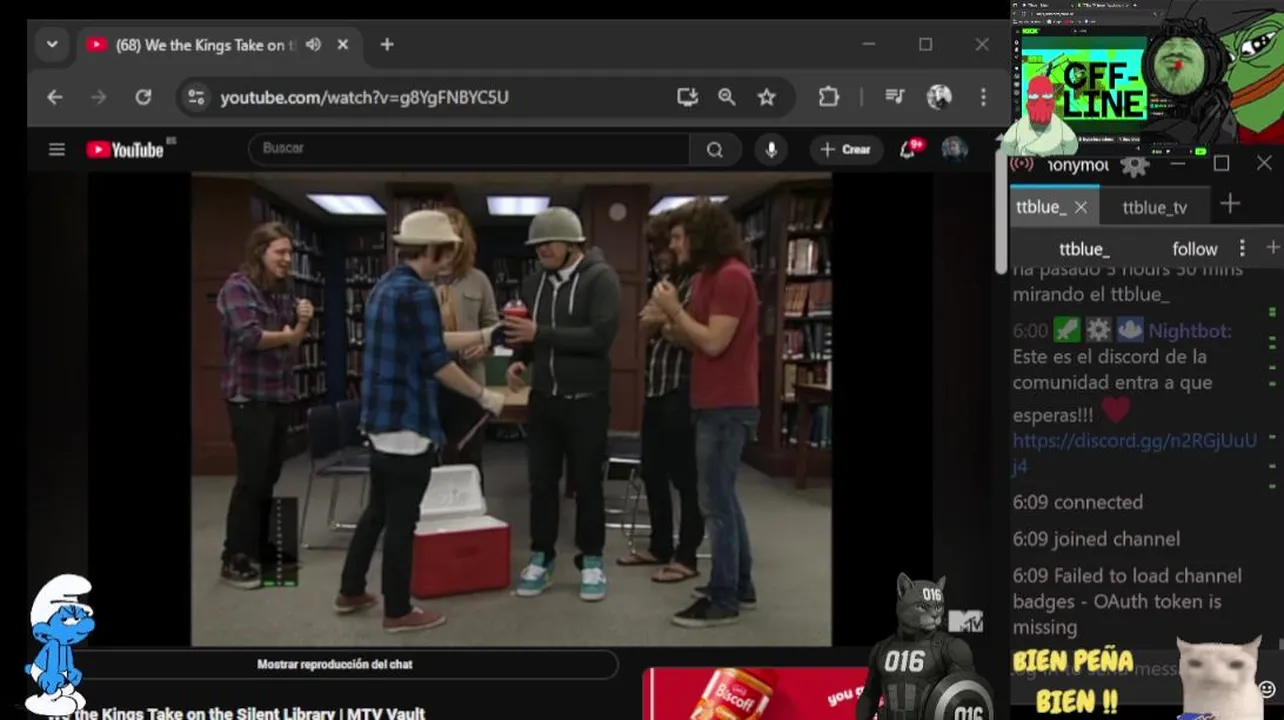Open a new Chrome tab
Screen dimensions: 1284x720
387,45
